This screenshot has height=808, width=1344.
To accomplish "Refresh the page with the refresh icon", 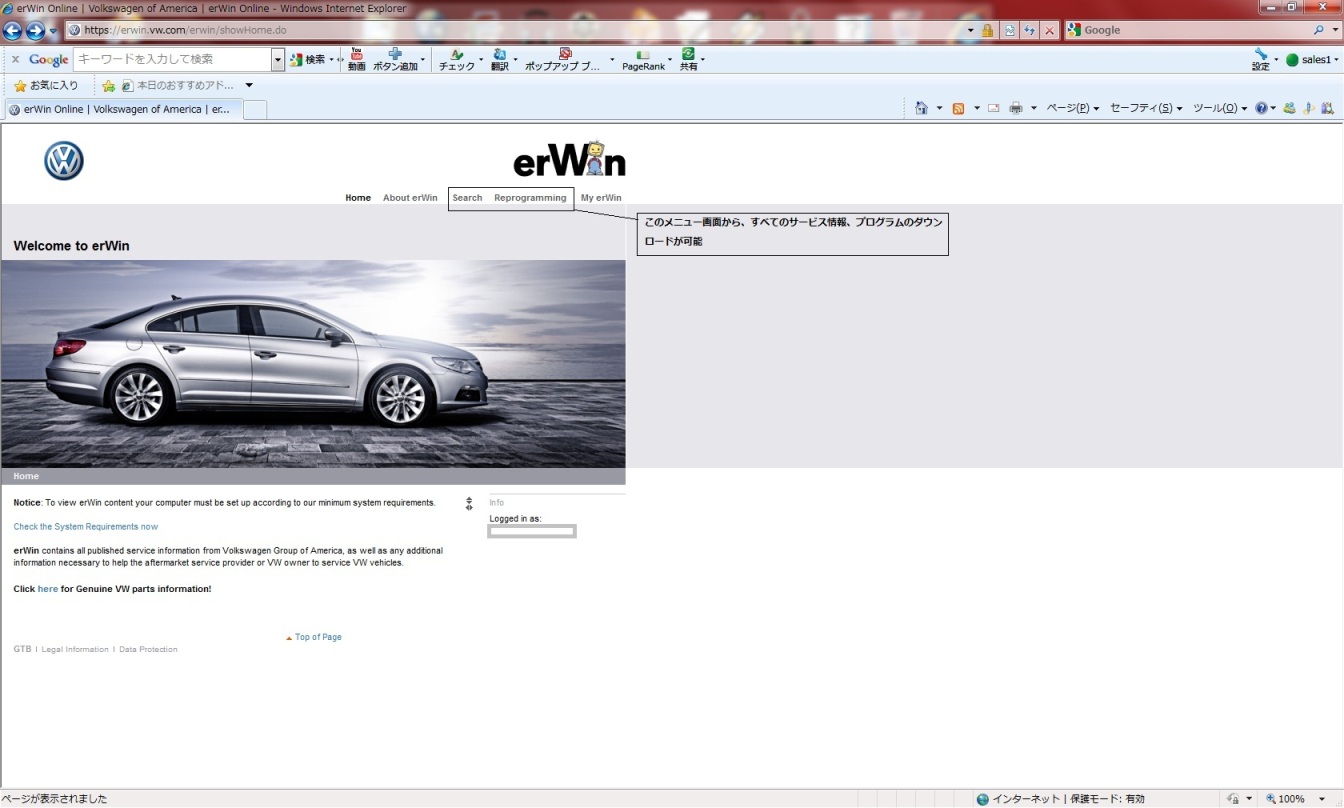I will pyautogui.click(x=1029, y=30).
